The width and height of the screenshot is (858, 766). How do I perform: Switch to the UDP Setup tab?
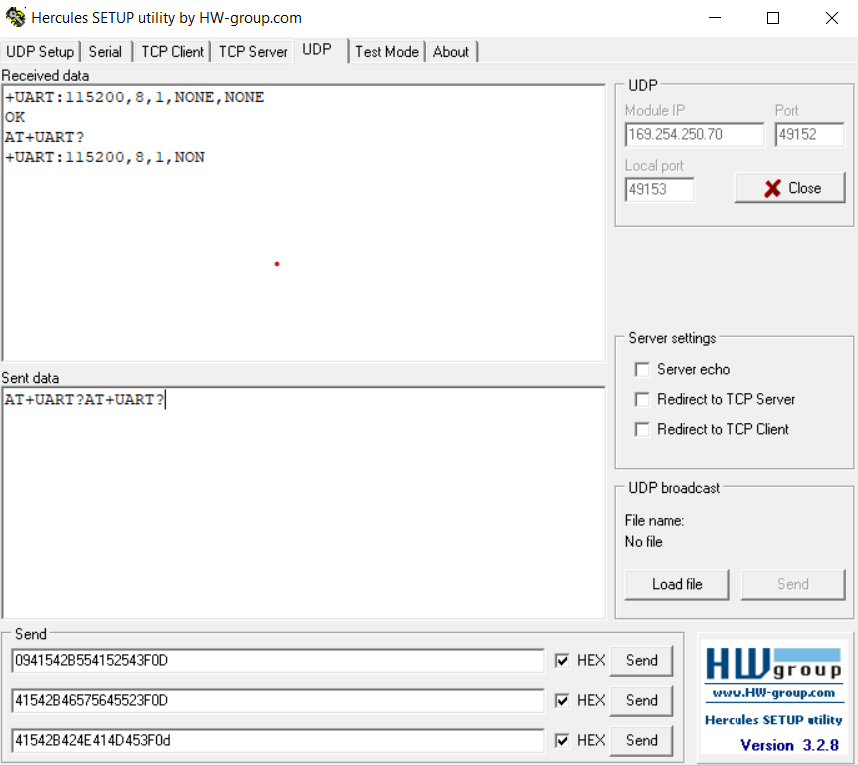(40, 51)
